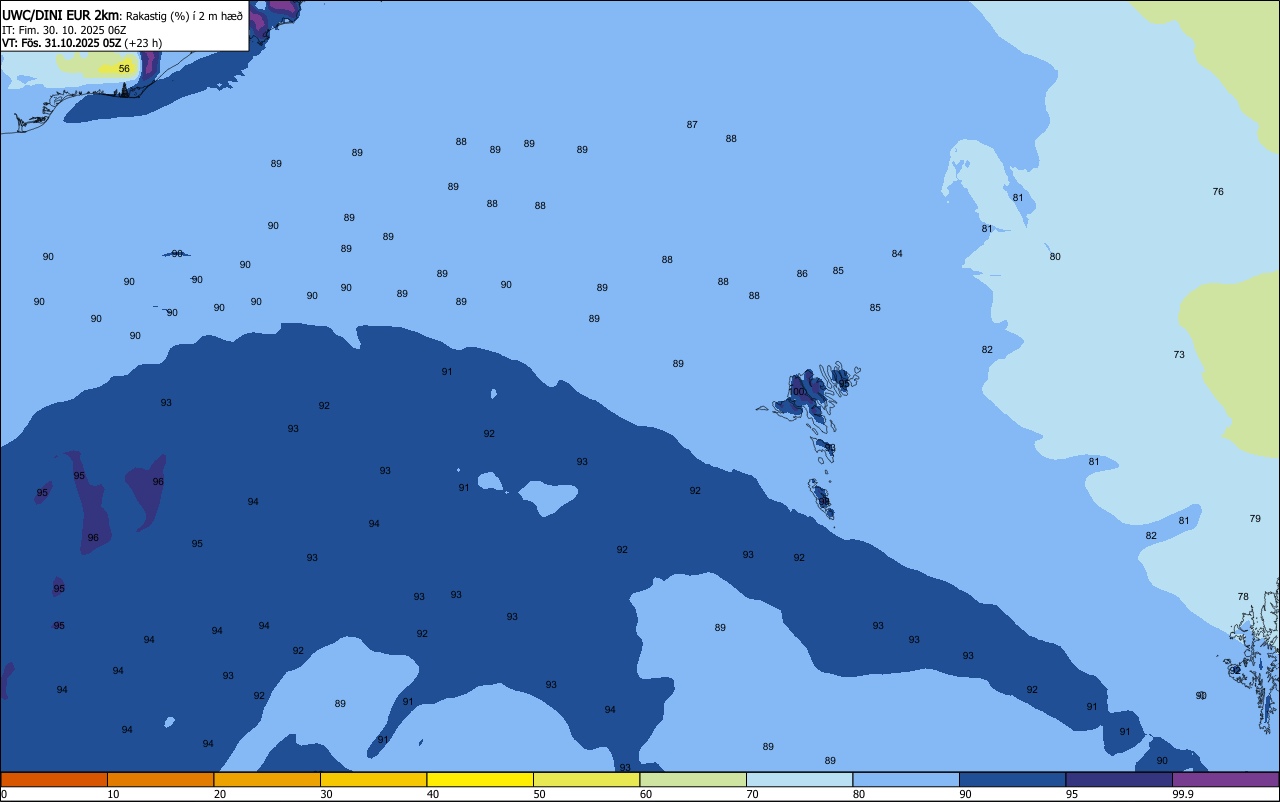Click the humidity value 84 on the map

pos(897,254)
